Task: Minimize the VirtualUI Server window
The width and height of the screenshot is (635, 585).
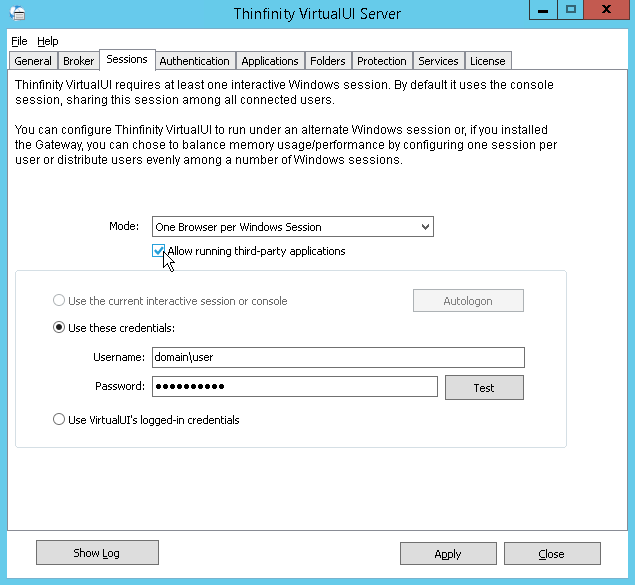Action: point(542,10)
